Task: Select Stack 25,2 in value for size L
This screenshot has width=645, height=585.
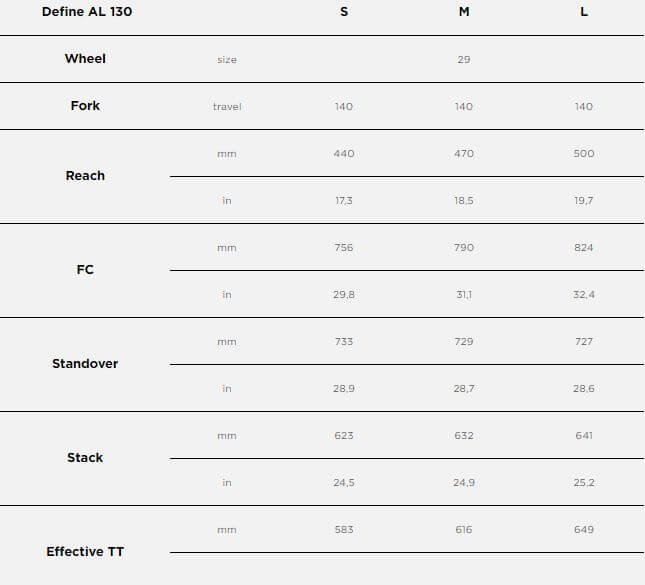Action: [x=584, y=482]
